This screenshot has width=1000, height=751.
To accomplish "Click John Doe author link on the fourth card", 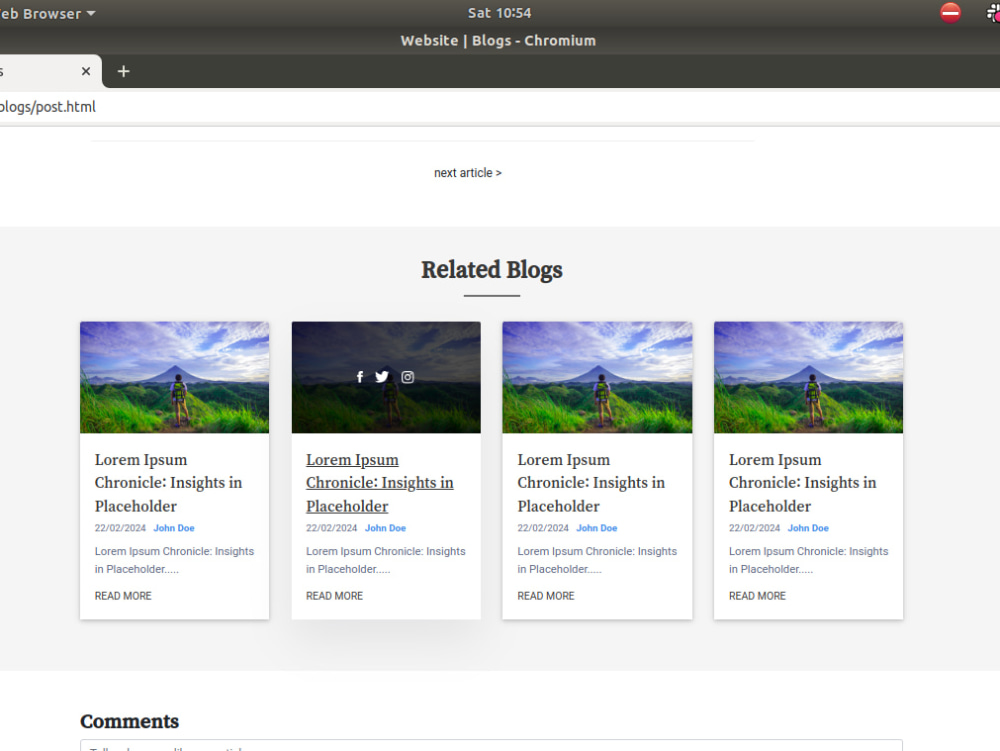I will [808, 528].
